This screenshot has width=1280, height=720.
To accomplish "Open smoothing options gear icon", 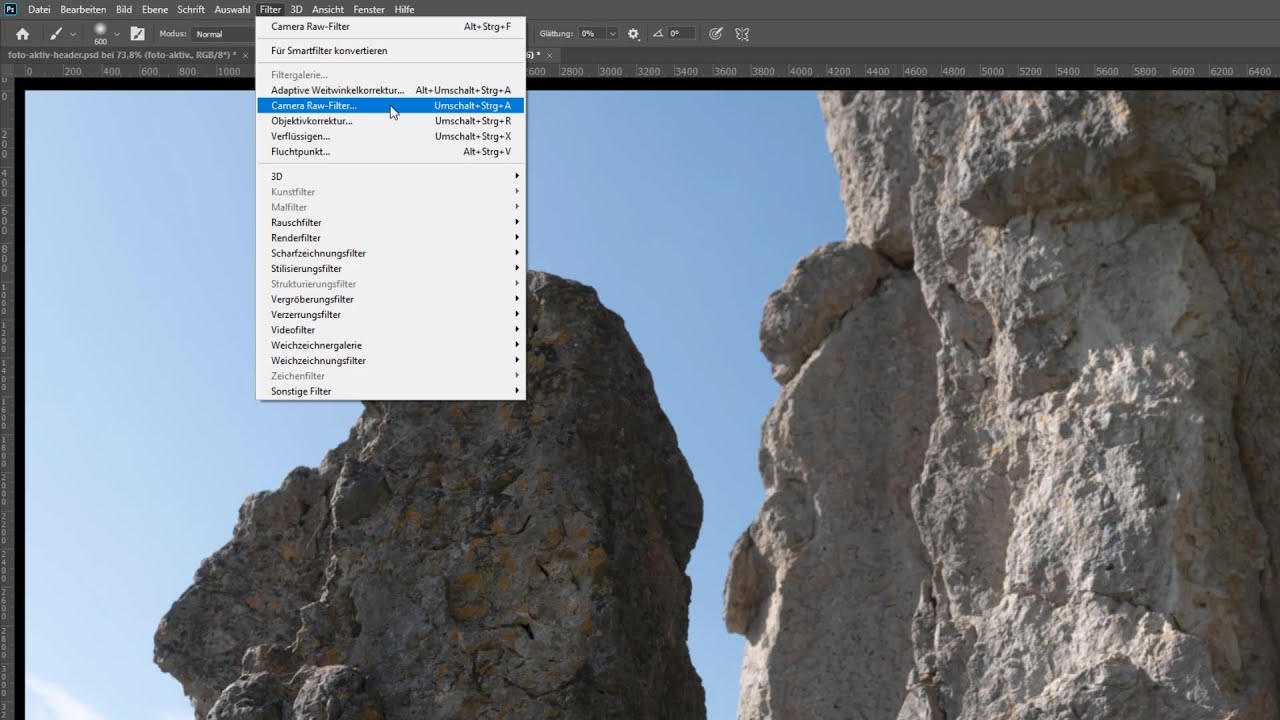I will (x=633, y=33).
